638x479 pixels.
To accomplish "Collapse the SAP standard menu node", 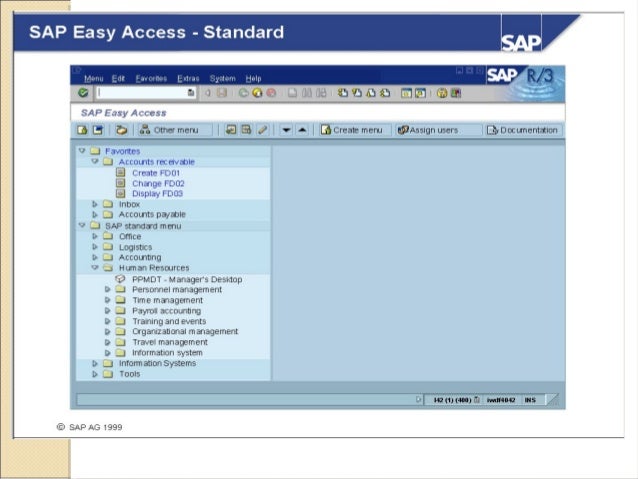I will (x=82, y=225).
